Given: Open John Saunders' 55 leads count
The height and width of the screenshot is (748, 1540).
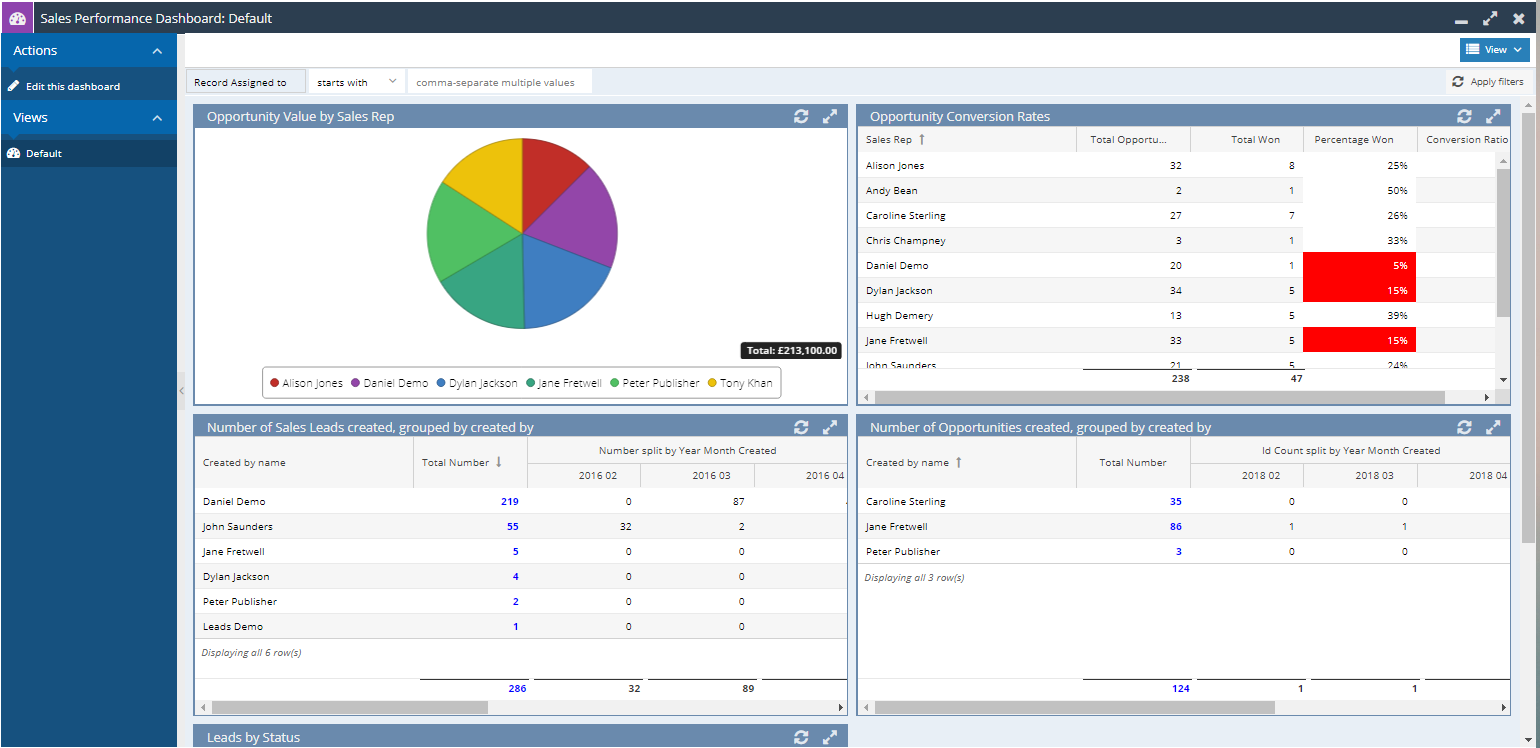Looking at the screenshot, I should (513, 527).
